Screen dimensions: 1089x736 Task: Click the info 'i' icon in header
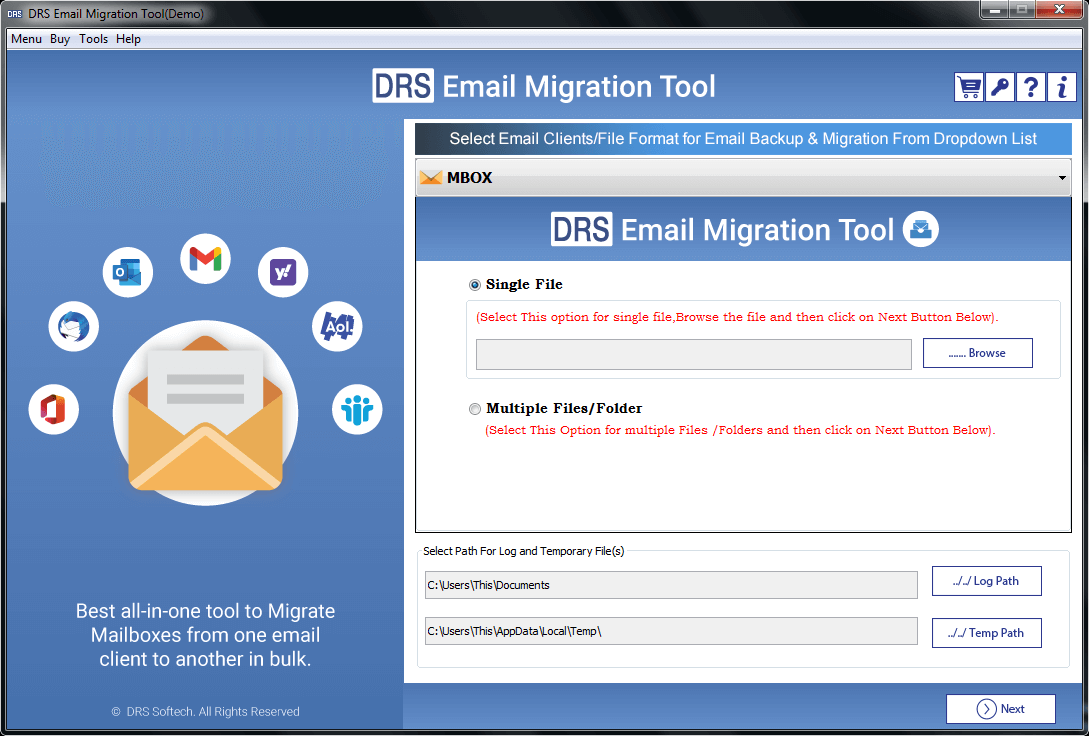click(1061, 87)
